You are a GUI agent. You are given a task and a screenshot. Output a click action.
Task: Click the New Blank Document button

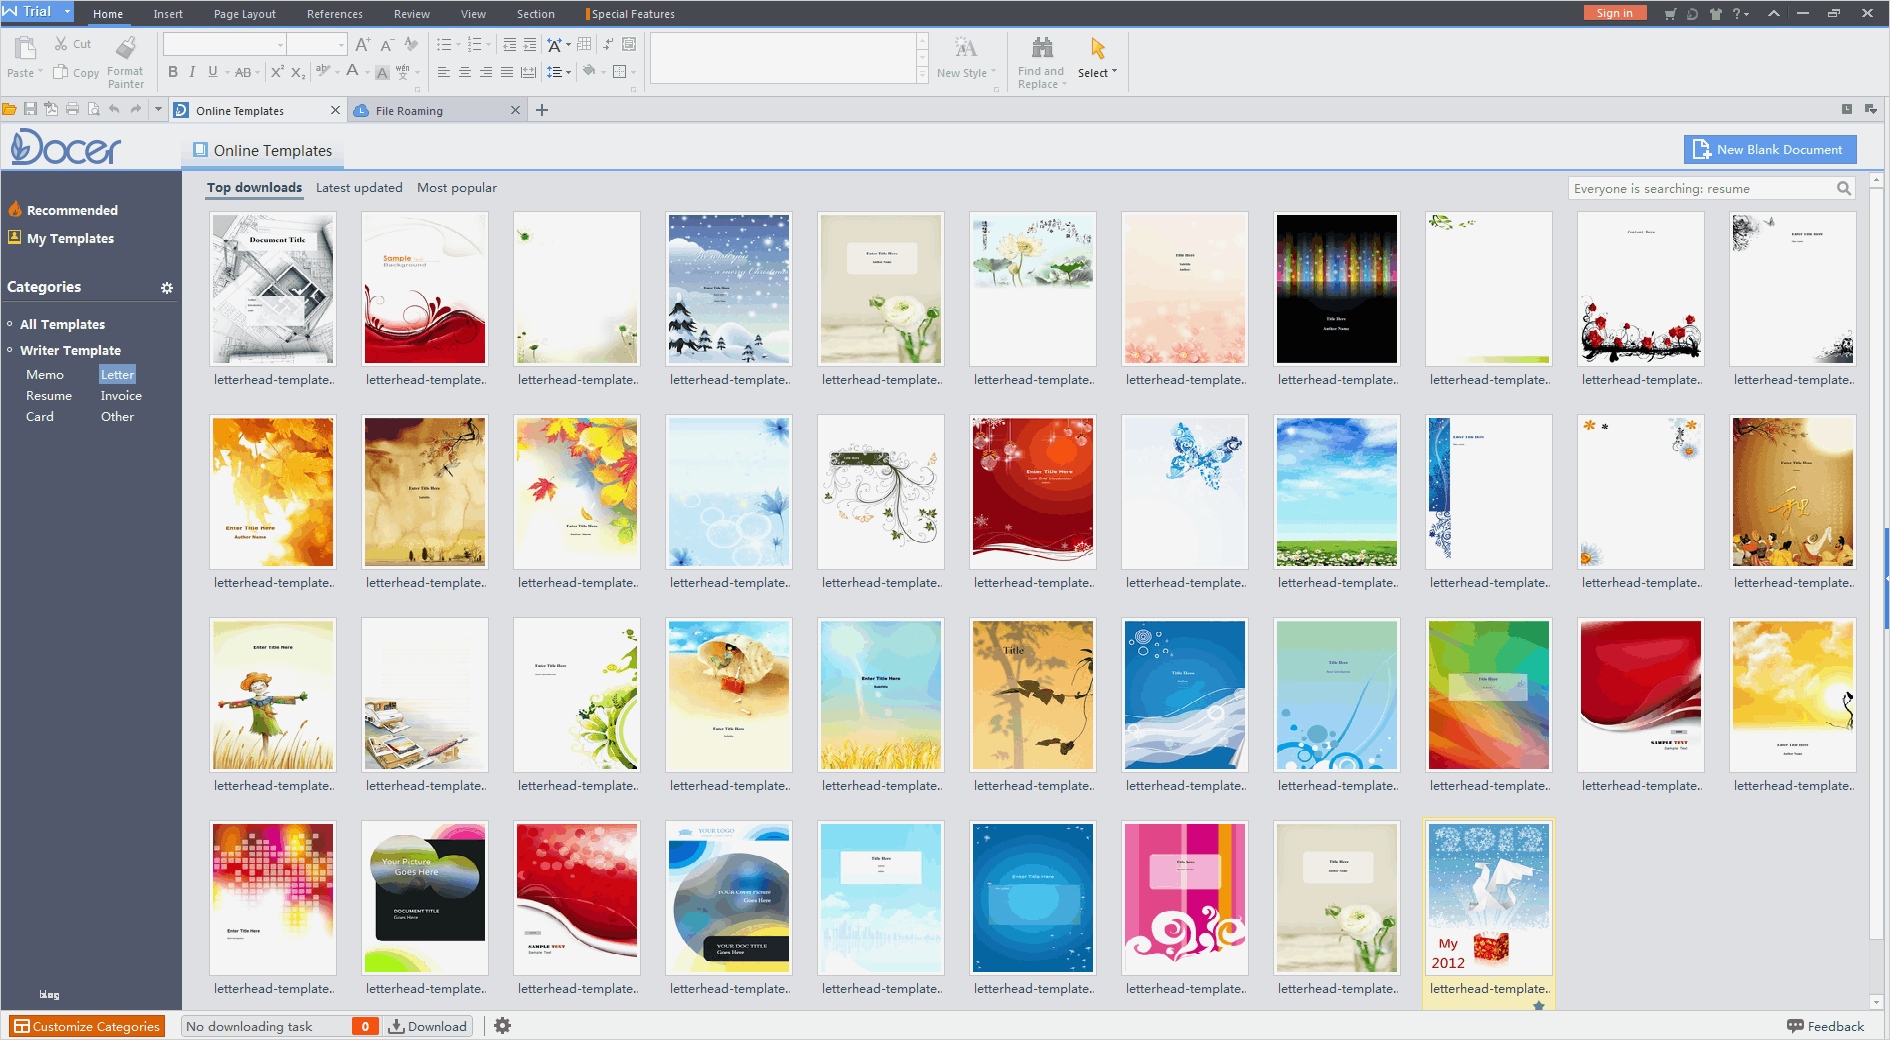[1769, 150]
